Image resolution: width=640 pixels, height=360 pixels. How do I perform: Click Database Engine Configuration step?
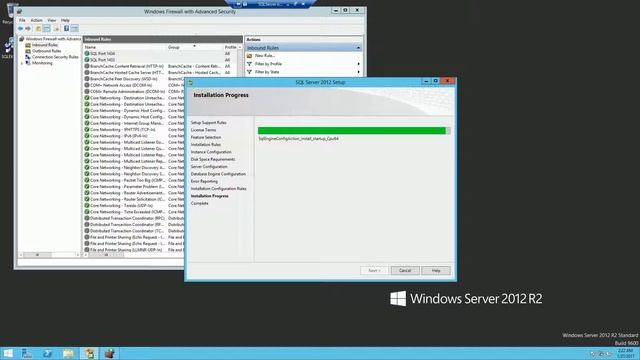218,174
